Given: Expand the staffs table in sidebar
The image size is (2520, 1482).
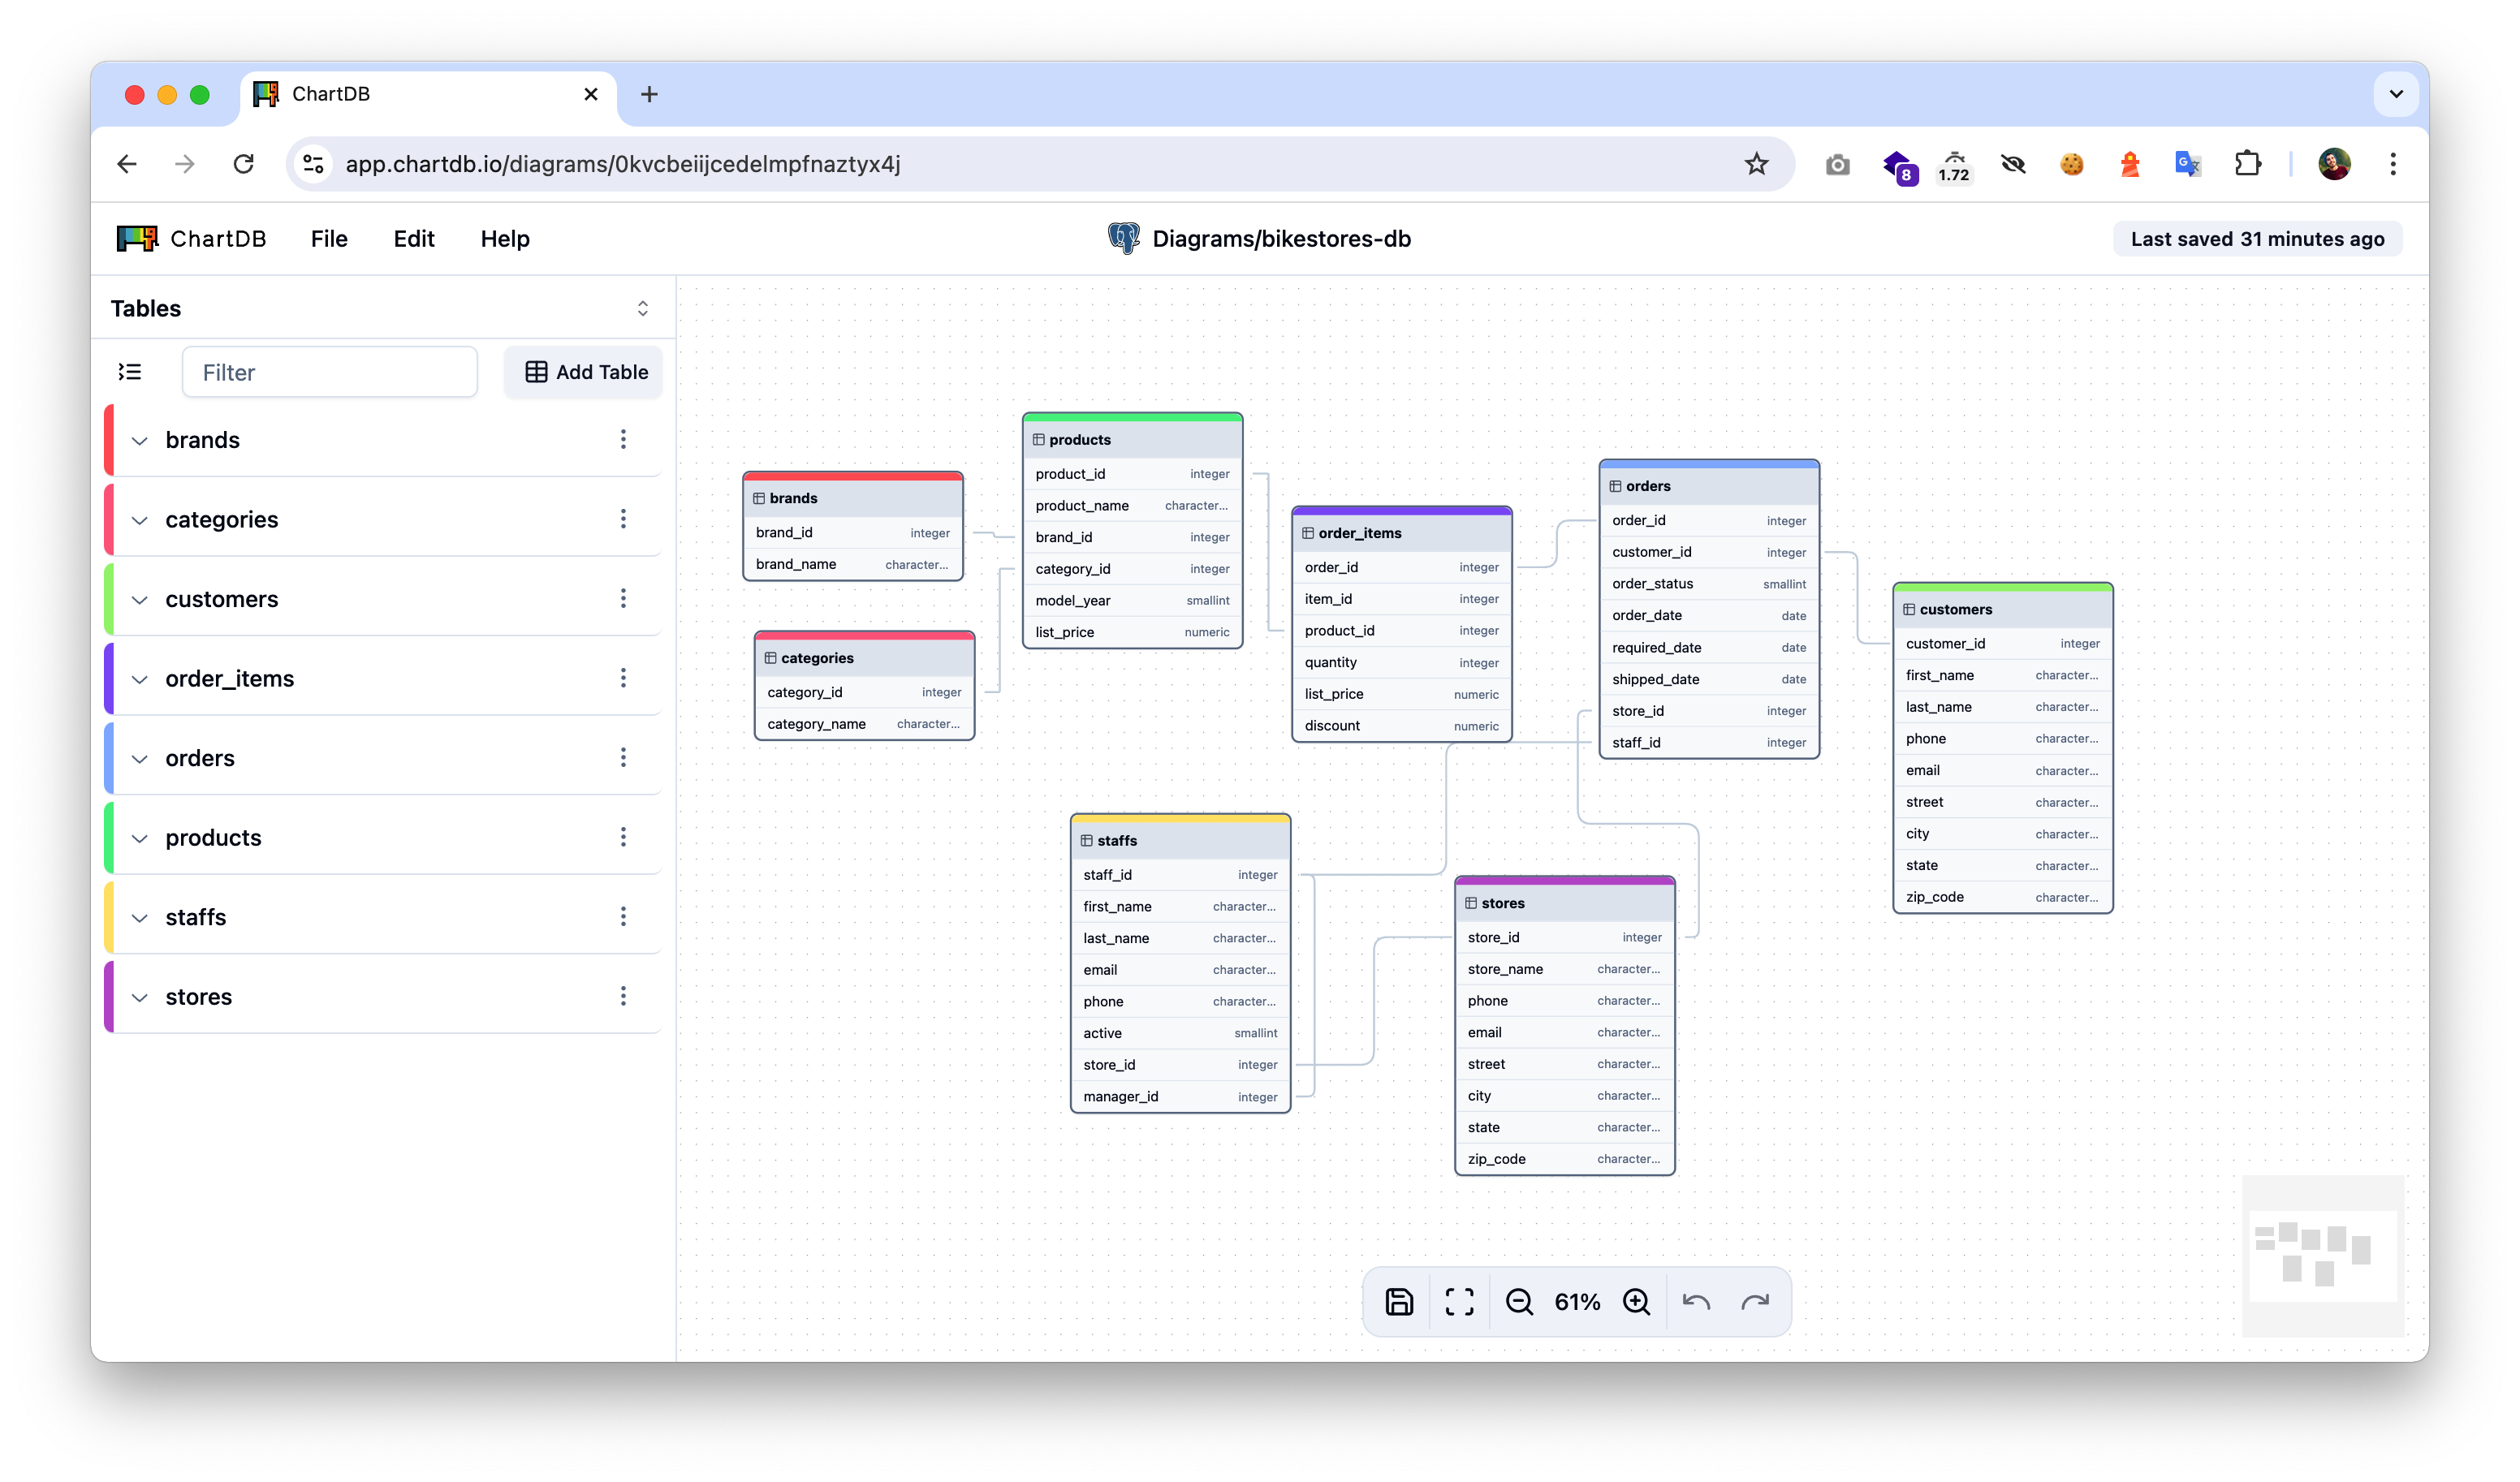Looking at the screenshot, I should [x=140, y=917].
